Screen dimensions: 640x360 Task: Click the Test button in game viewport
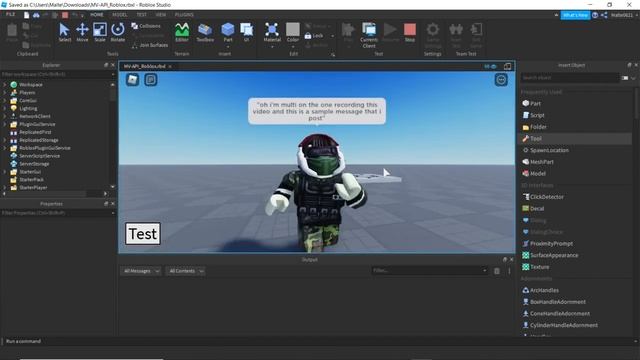(143, 234)
